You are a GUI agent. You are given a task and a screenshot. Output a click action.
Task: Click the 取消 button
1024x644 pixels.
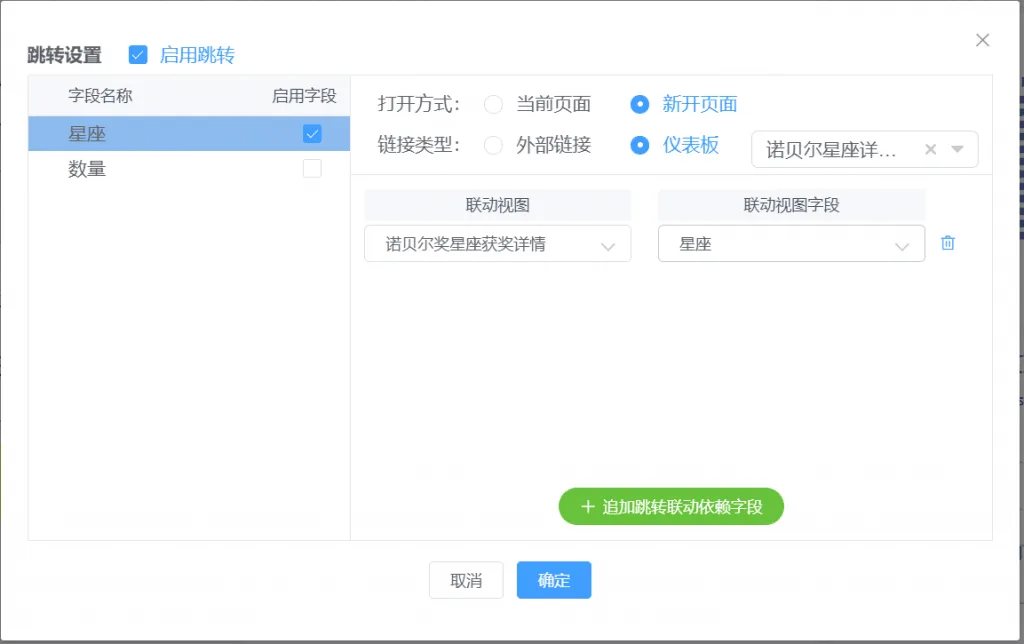coord(466,580)
